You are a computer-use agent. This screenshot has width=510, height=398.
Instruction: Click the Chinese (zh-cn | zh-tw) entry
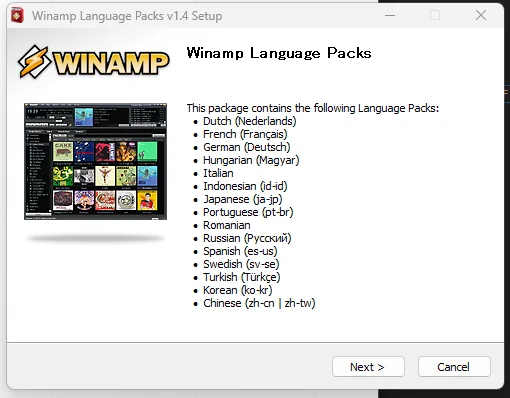pyautogui.click(x=259, y=303)
